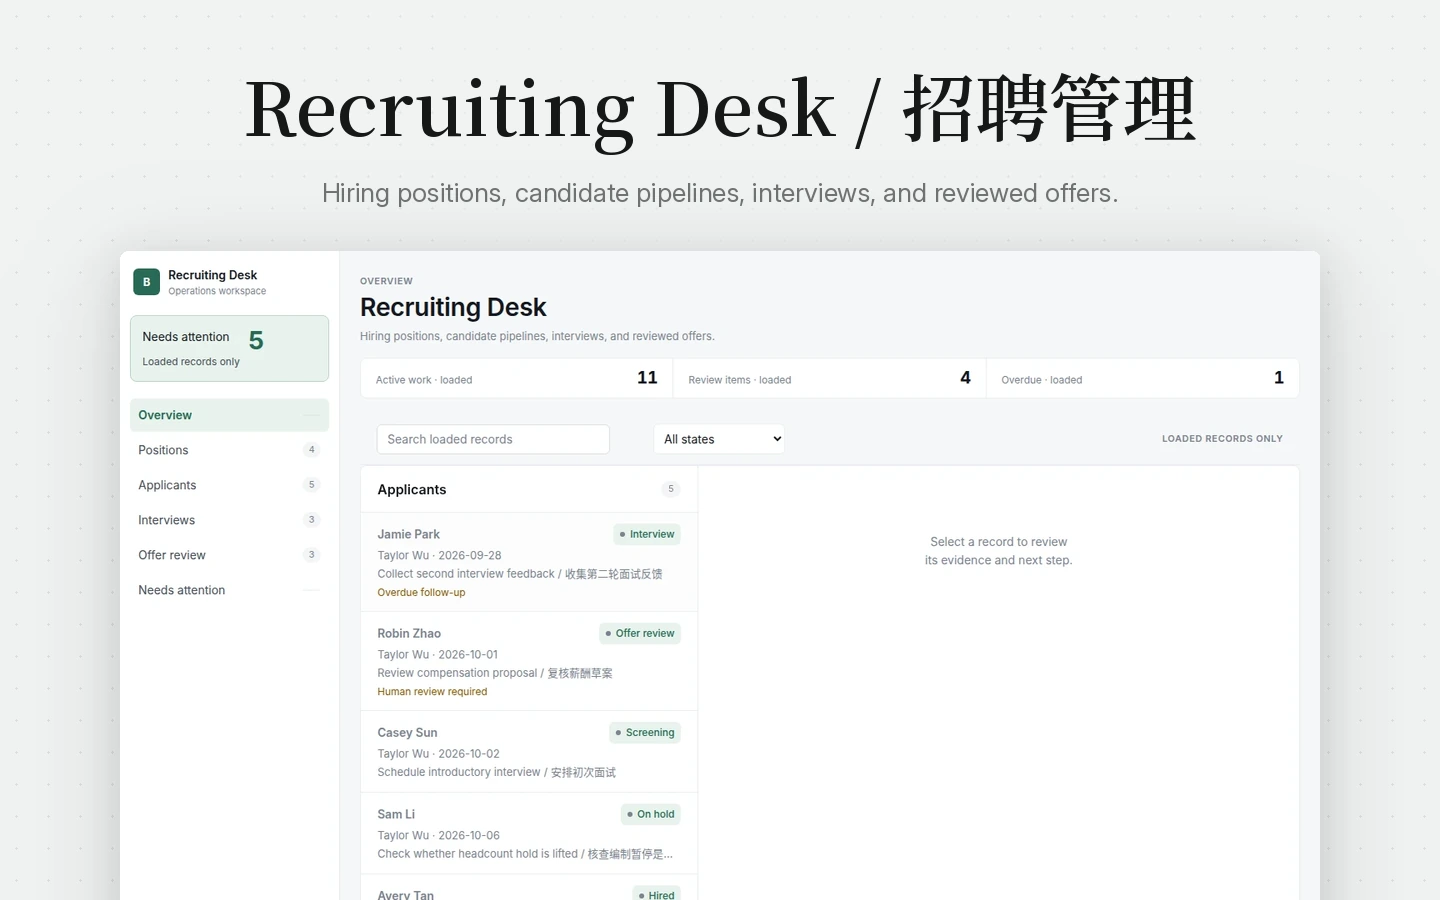Open the Avery Tan applicant record
The width and height of the screenshot is (1440, 900).
click(x=529, y=888)
